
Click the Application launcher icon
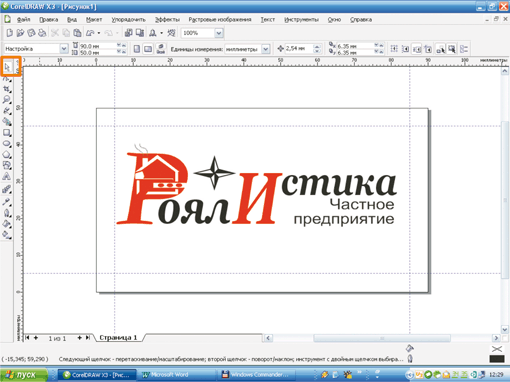pos(153,33)
